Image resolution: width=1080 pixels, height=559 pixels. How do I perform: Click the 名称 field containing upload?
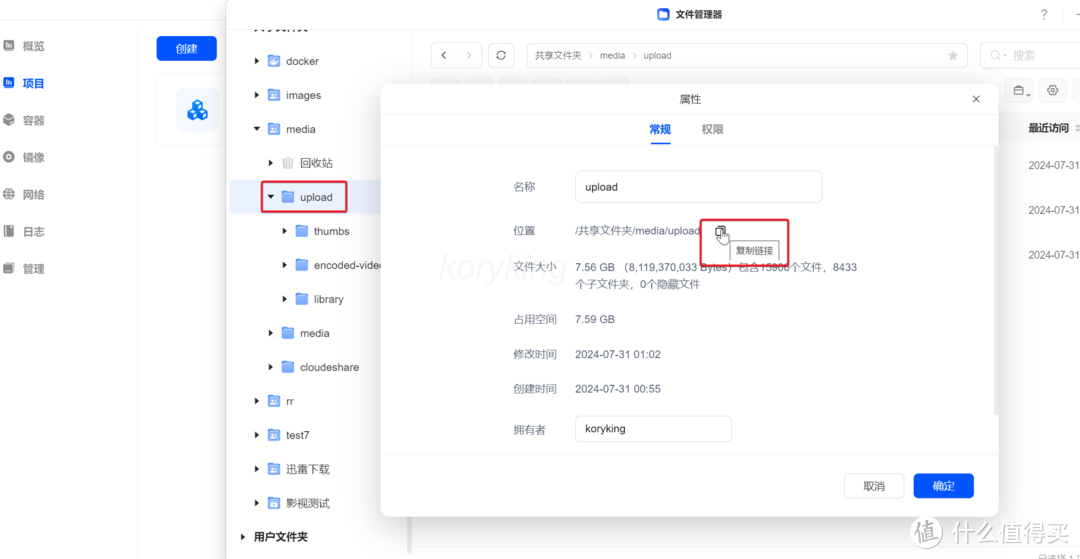[698, 187]
